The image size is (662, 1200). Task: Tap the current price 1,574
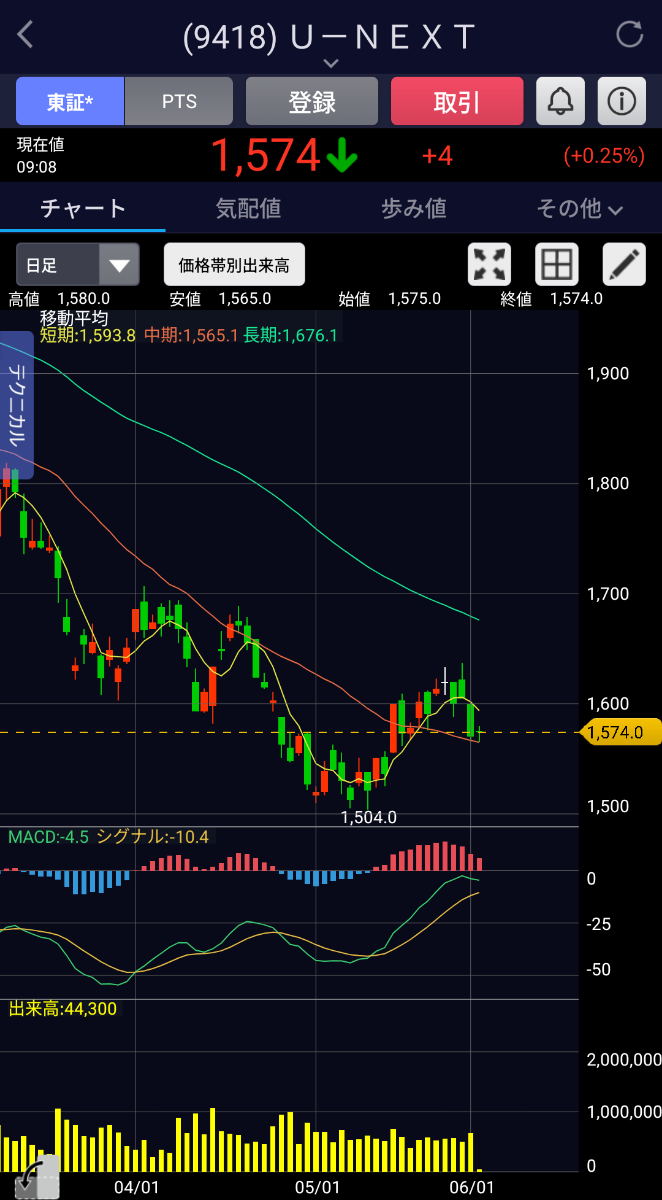[265, 155]
